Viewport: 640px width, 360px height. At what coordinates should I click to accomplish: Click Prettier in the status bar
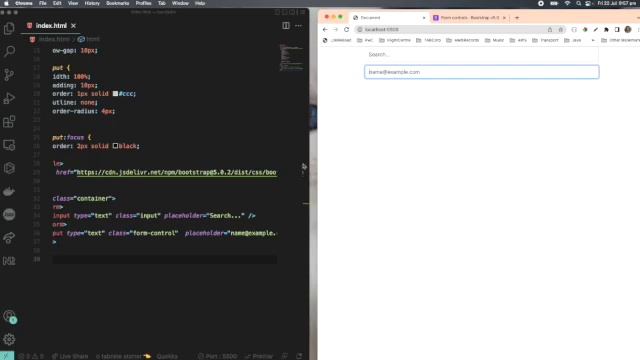259,356
